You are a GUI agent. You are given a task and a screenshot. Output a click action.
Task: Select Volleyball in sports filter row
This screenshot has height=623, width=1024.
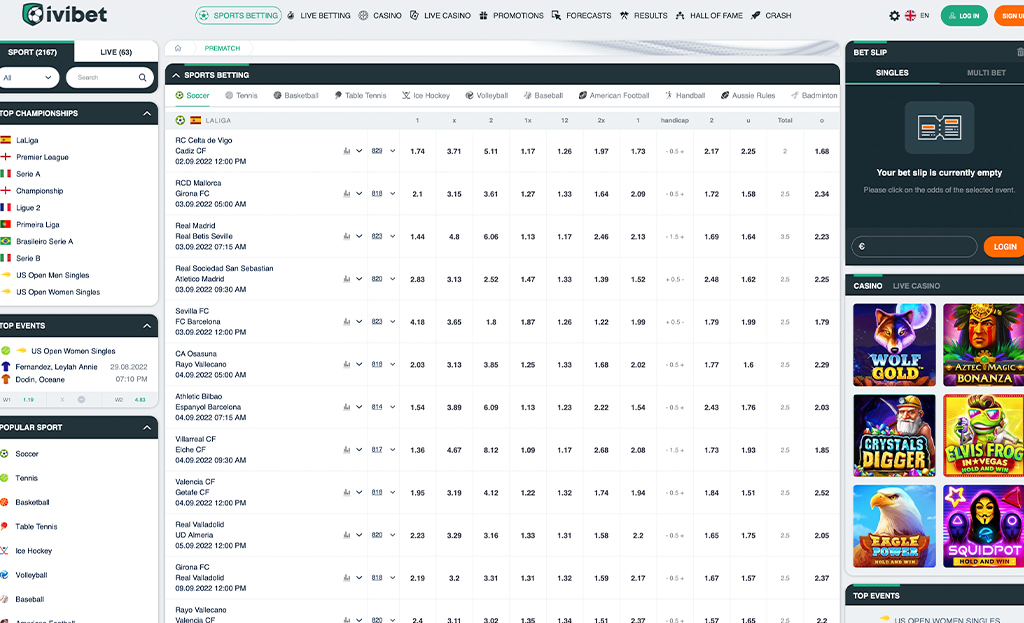(487, 95)
